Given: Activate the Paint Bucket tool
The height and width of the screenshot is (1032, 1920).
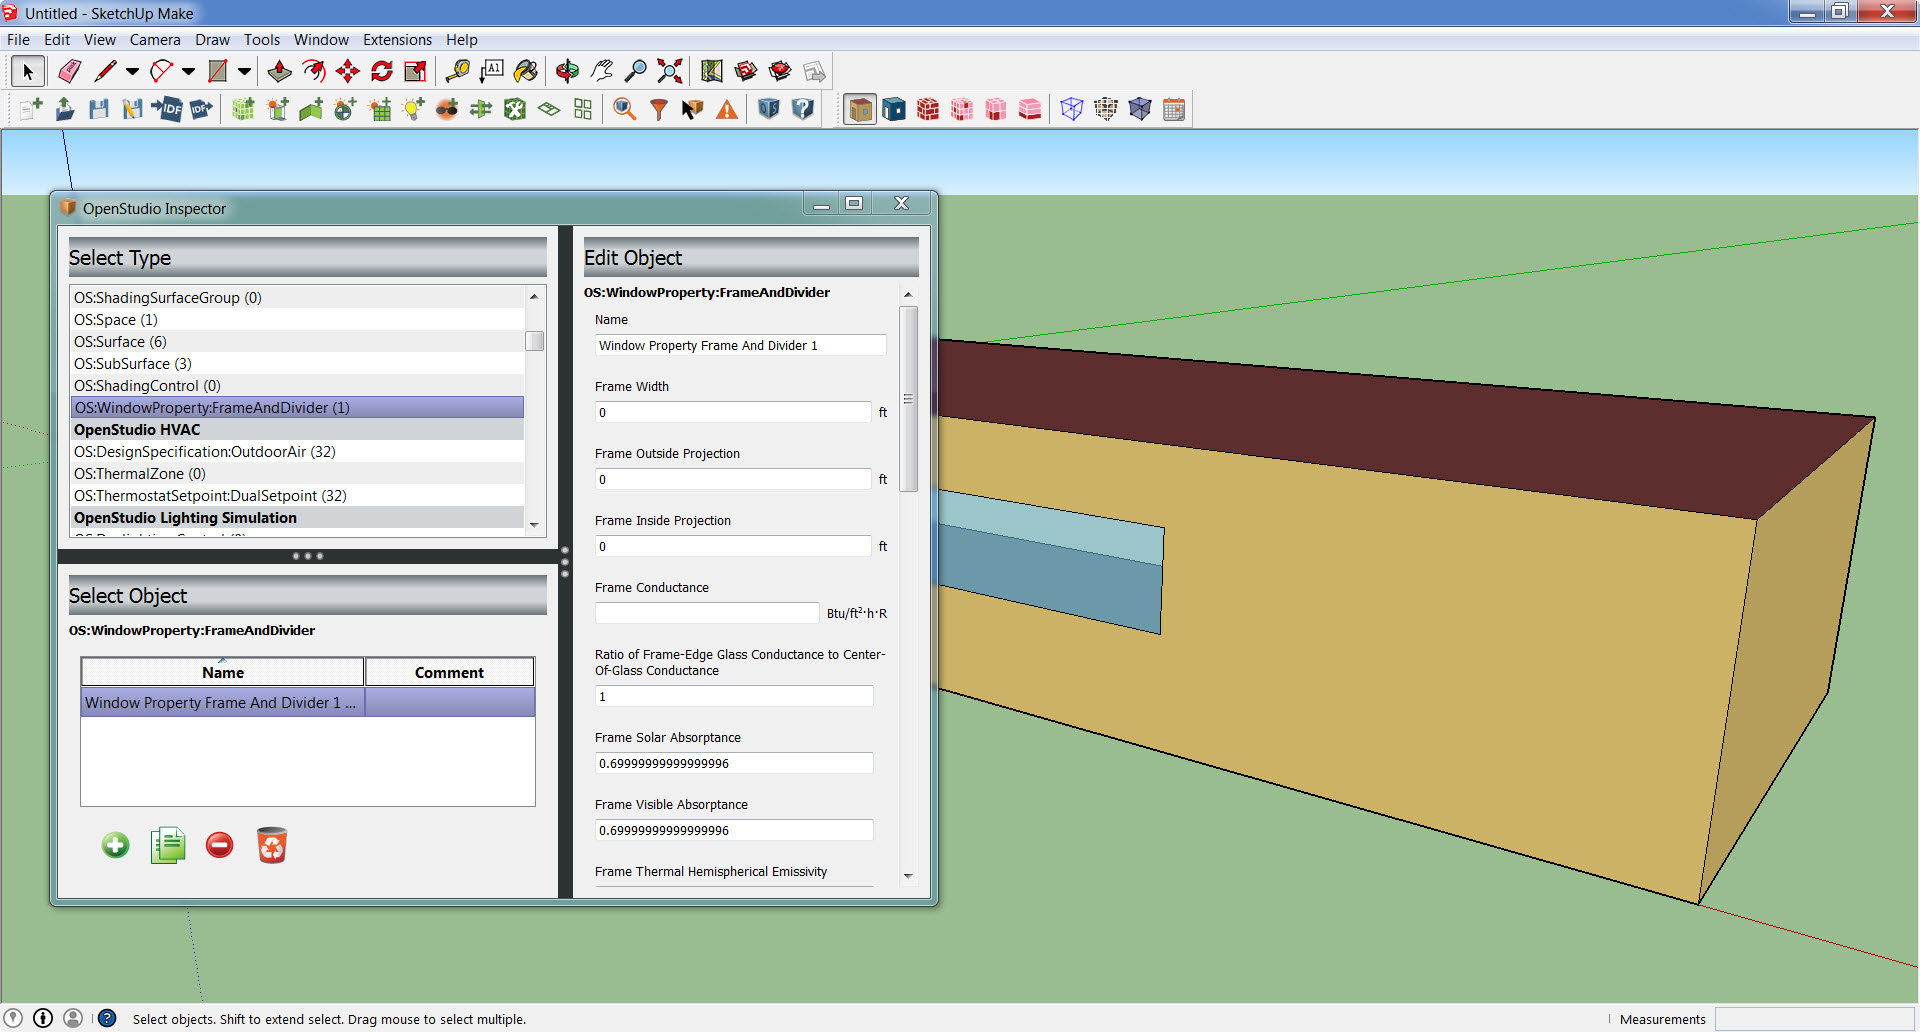Looking at the screenshot, I should 527,71.
